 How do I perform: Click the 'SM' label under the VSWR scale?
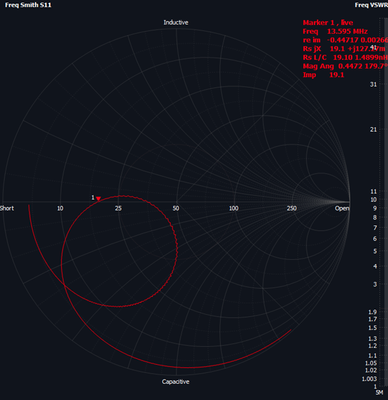coord(379,393)
